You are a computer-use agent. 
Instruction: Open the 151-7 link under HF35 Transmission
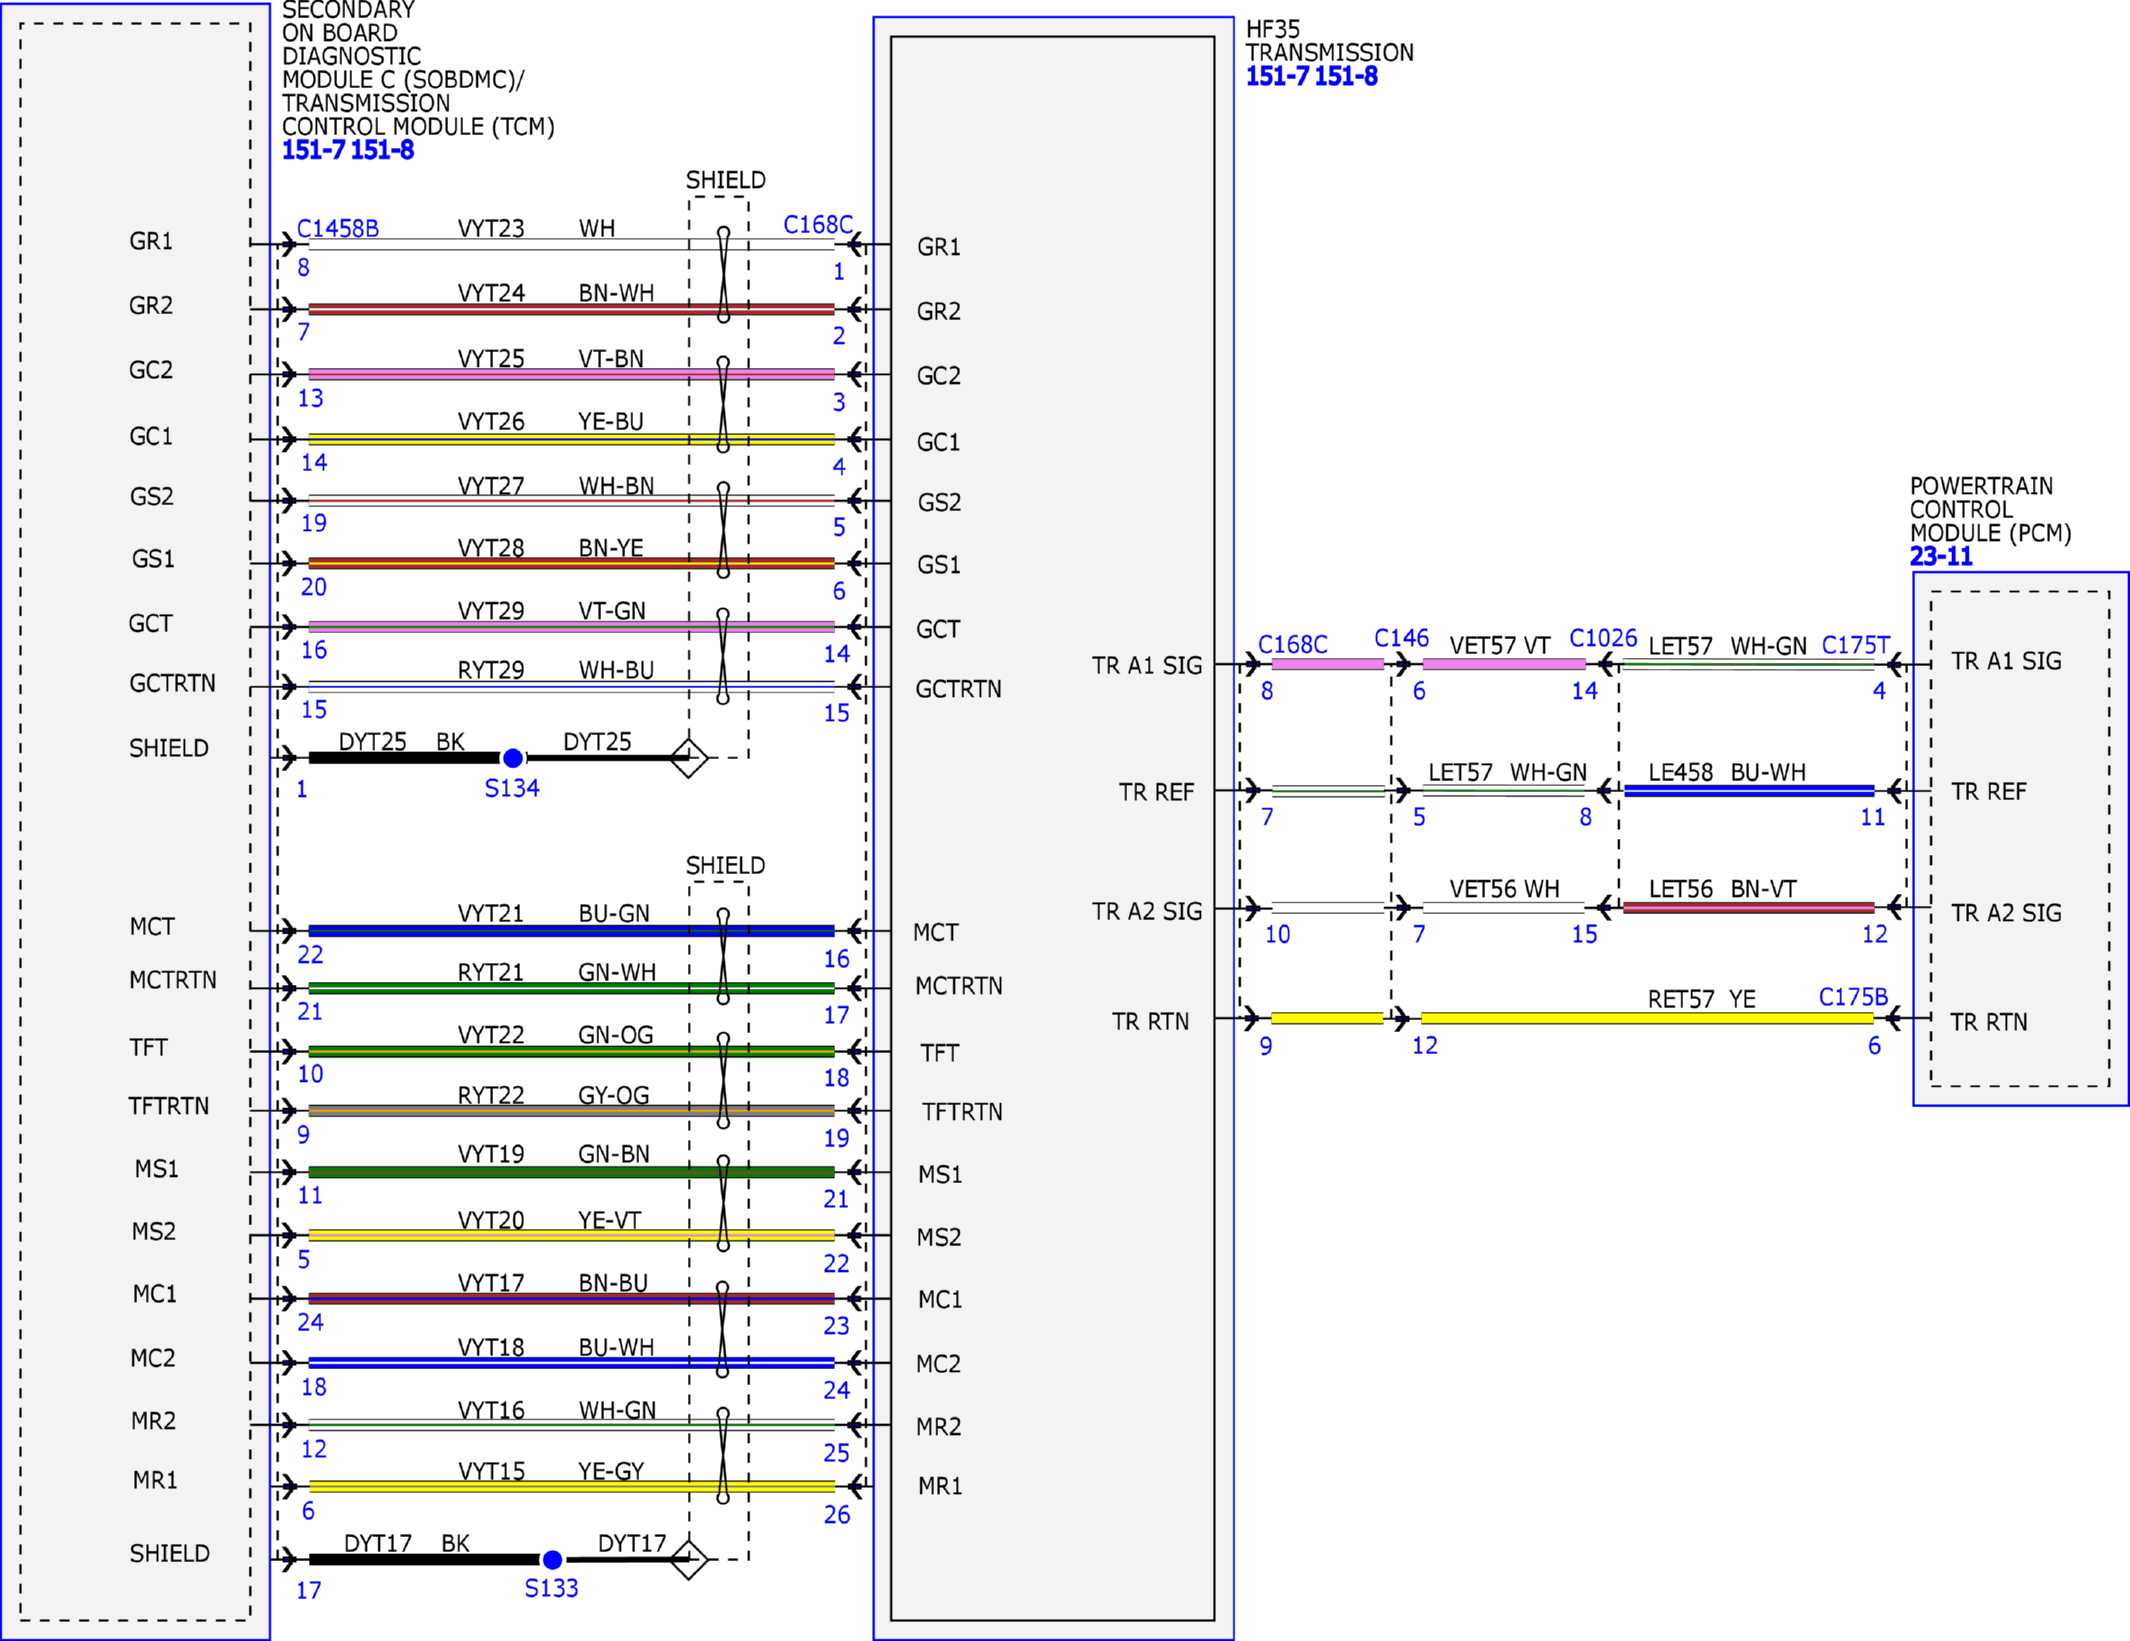click(1276, 77)
